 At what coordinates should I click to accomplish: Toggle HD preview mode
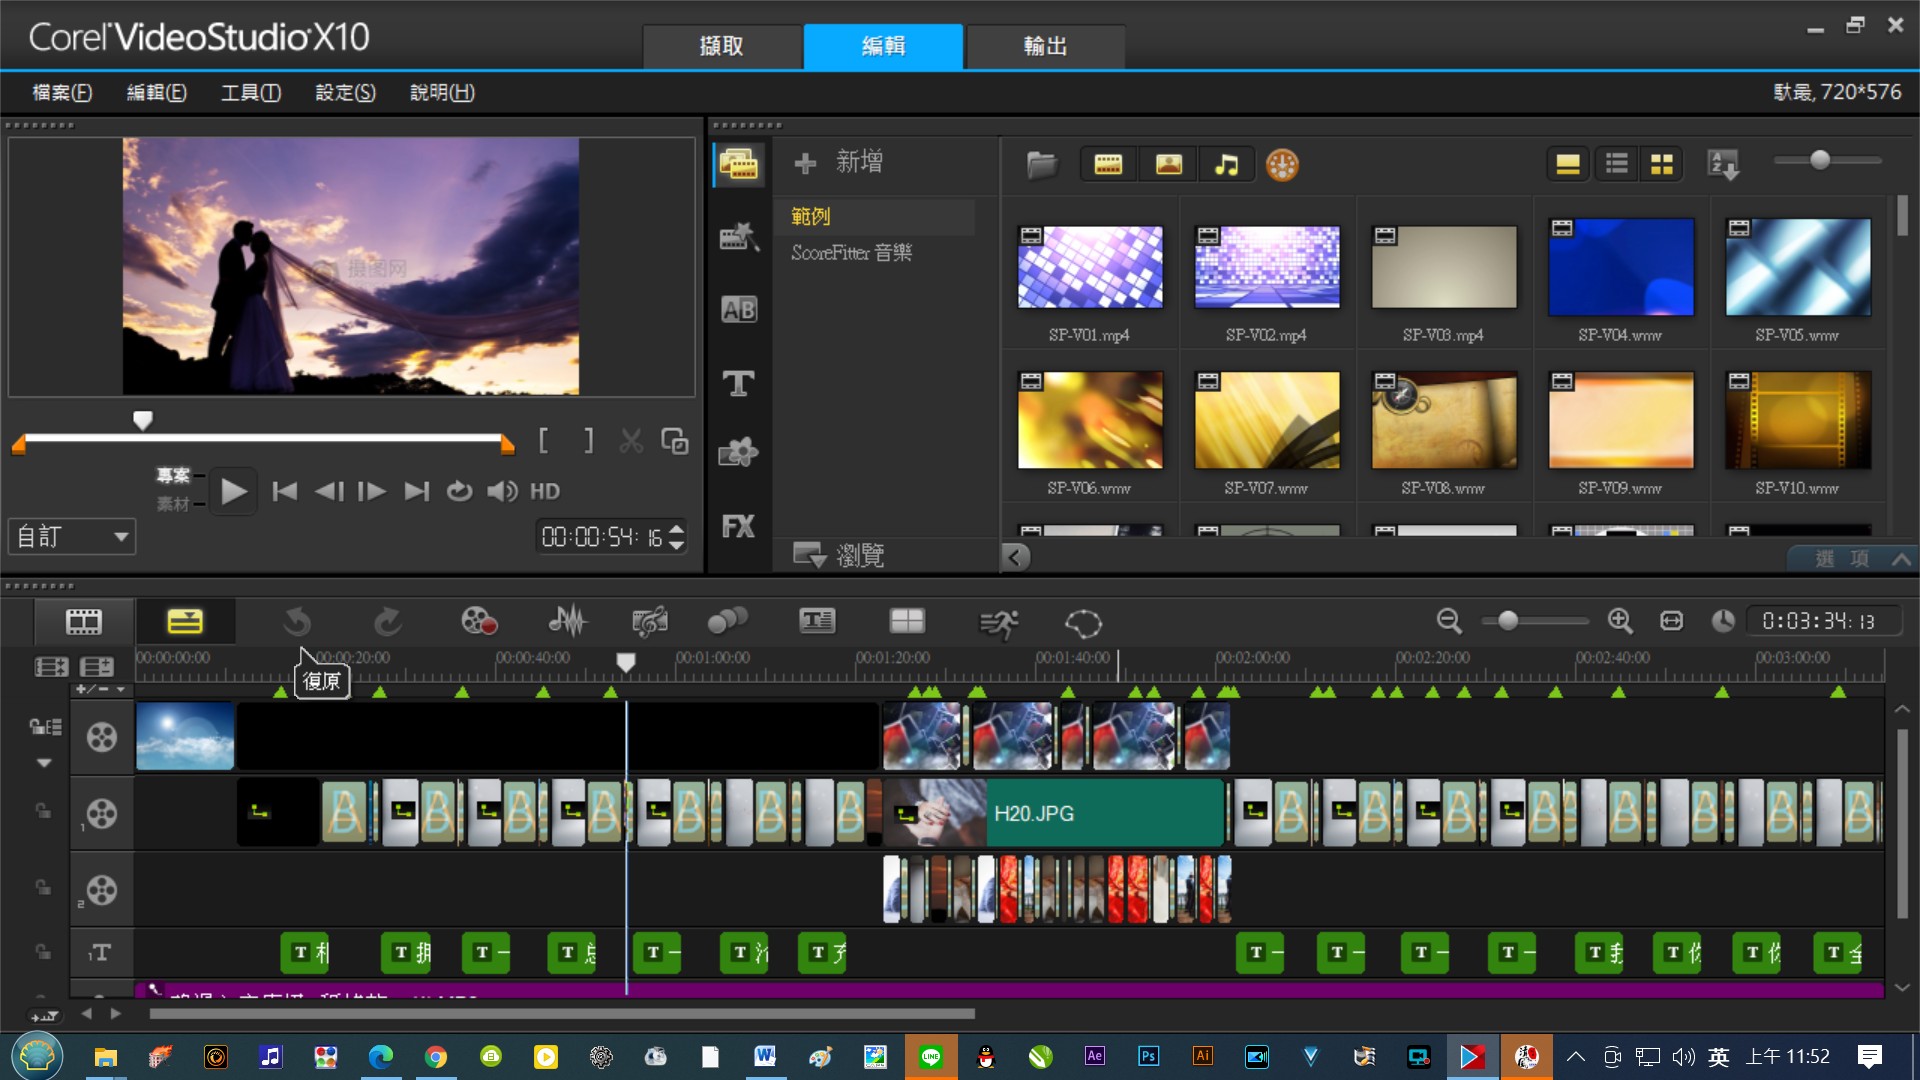coord(545,491)
